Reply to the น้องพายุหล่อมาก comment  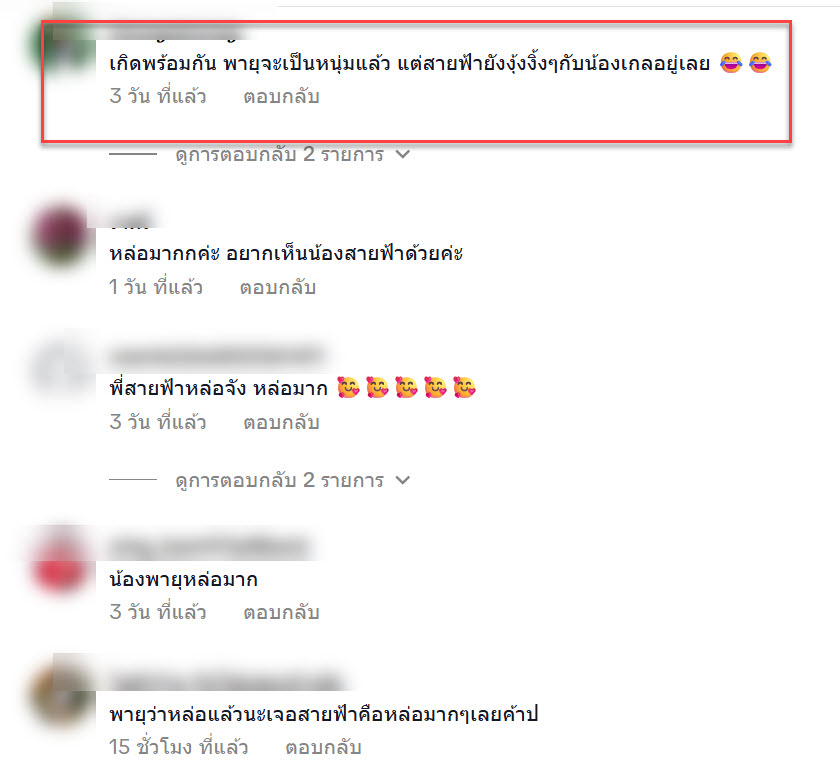pyautogui.click(x=281, y=612)
